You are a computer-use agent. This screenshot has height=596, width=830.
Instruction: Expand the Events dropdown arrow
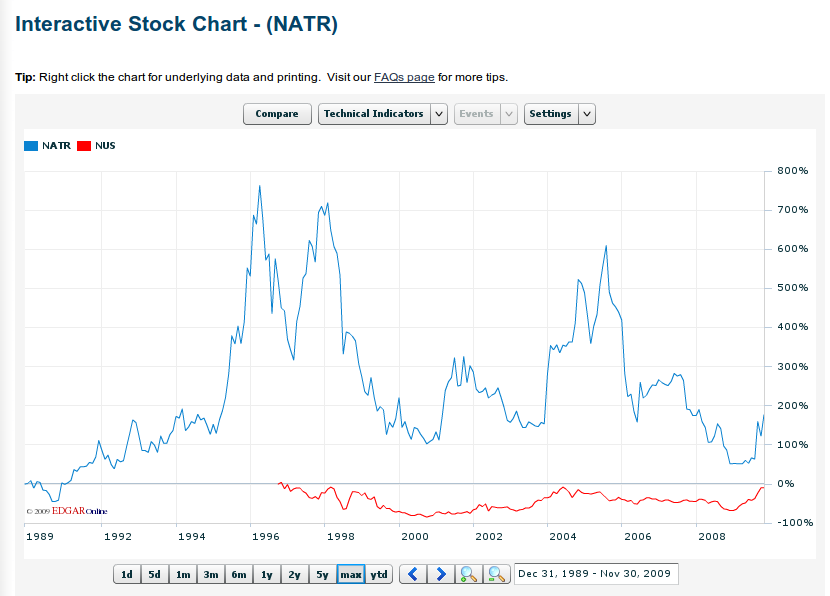coord(509,114)
